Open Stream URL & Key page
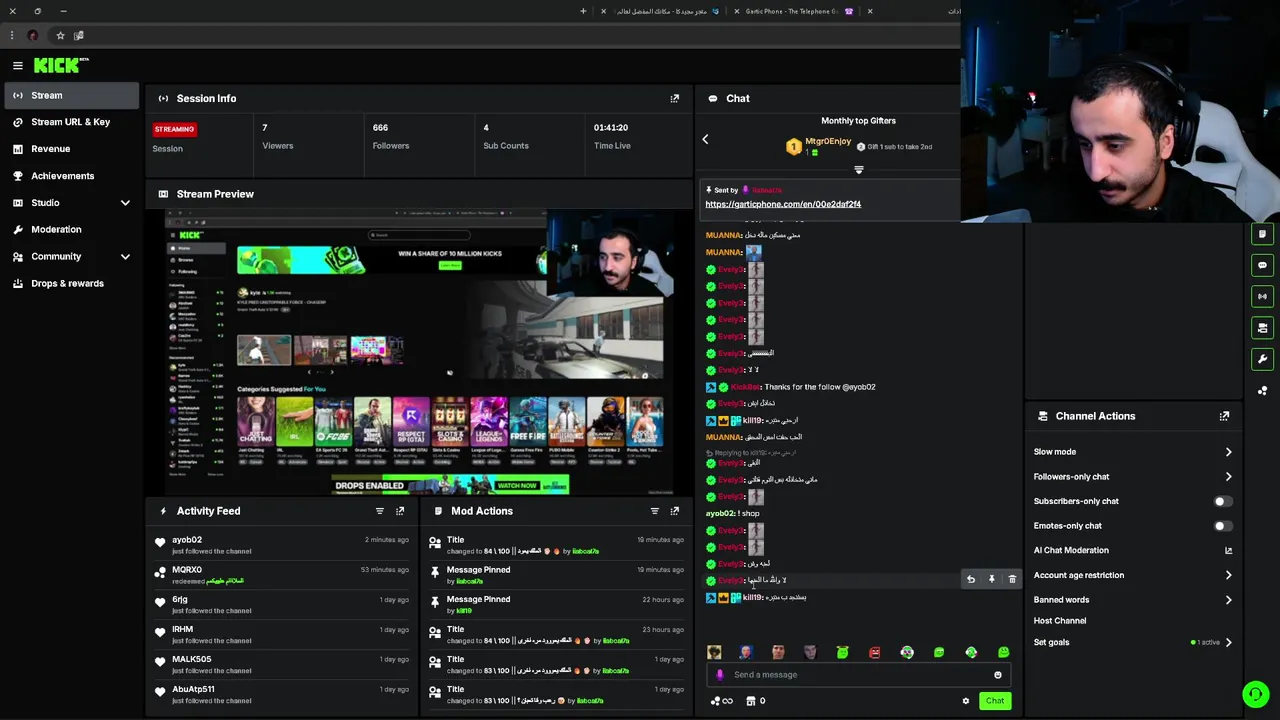Image resolution: width=1280 pixels, height=720 pixels. 72,122
